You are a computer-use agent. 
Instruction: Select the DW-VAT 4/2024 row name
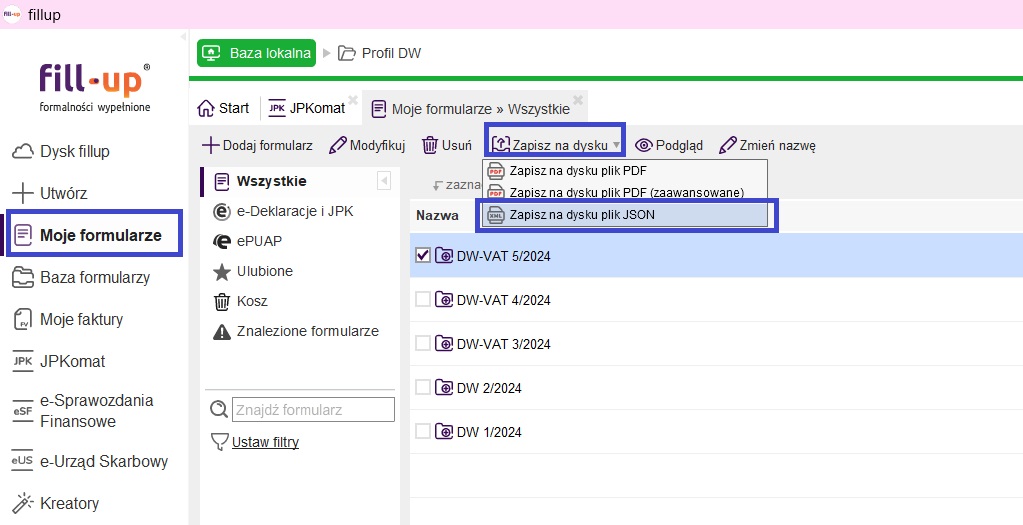click(x=504, y=300)
